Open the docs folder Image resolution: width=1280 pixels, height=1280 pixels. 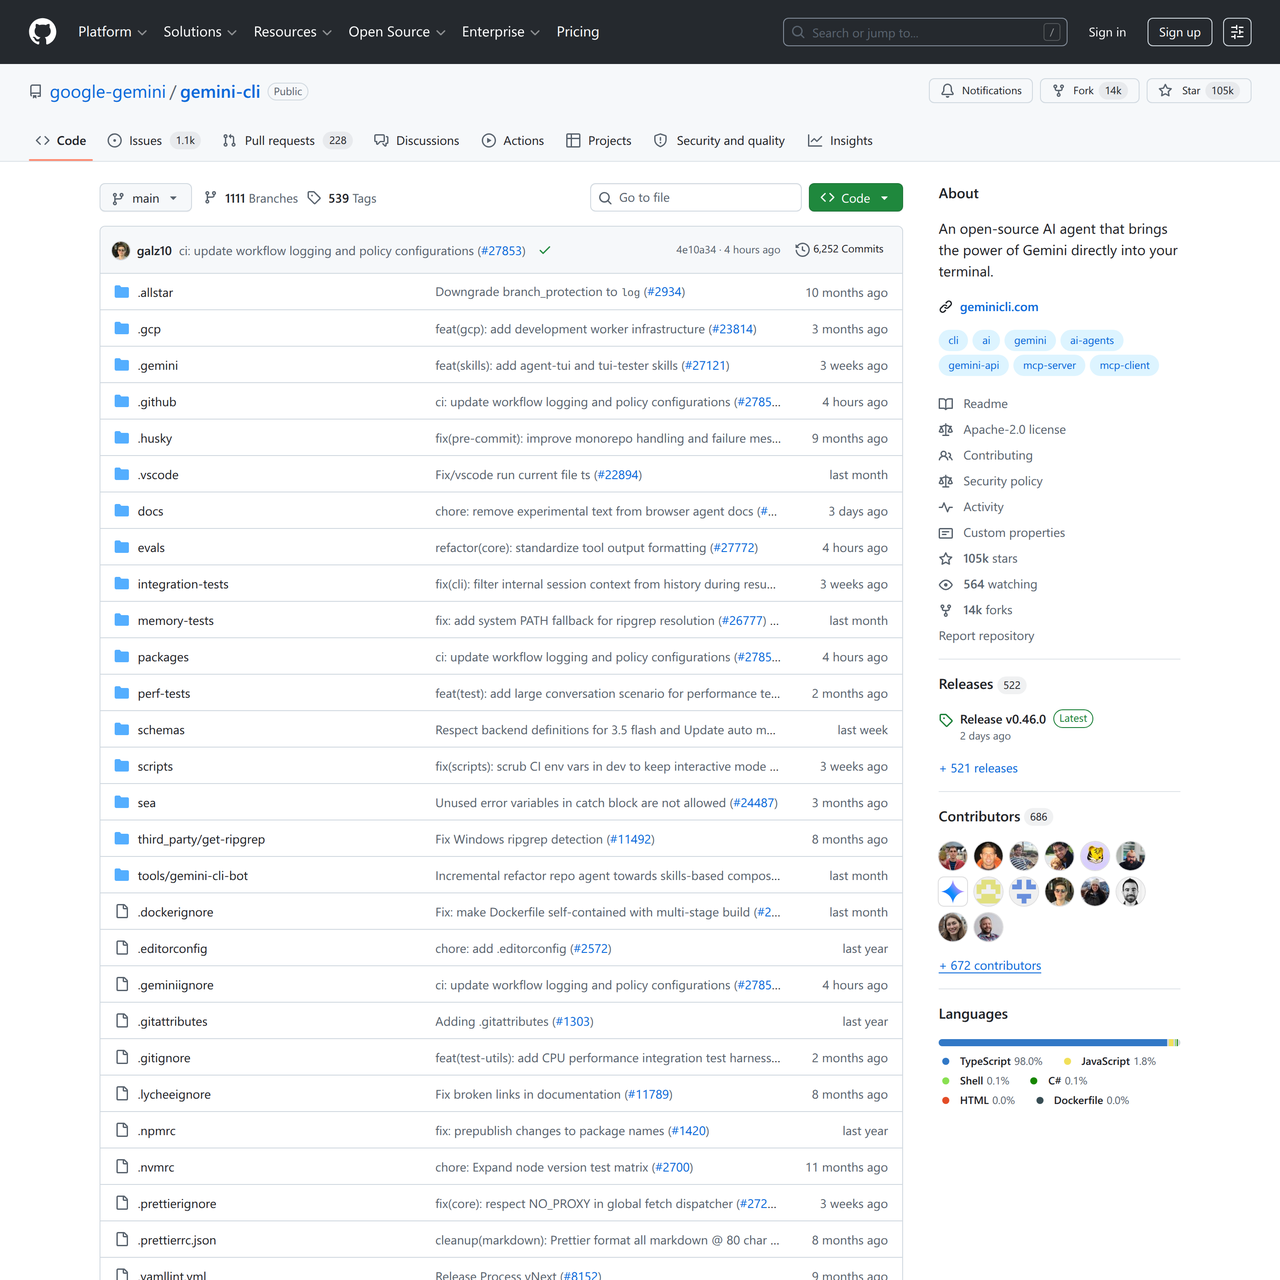[x=150, y=511]
